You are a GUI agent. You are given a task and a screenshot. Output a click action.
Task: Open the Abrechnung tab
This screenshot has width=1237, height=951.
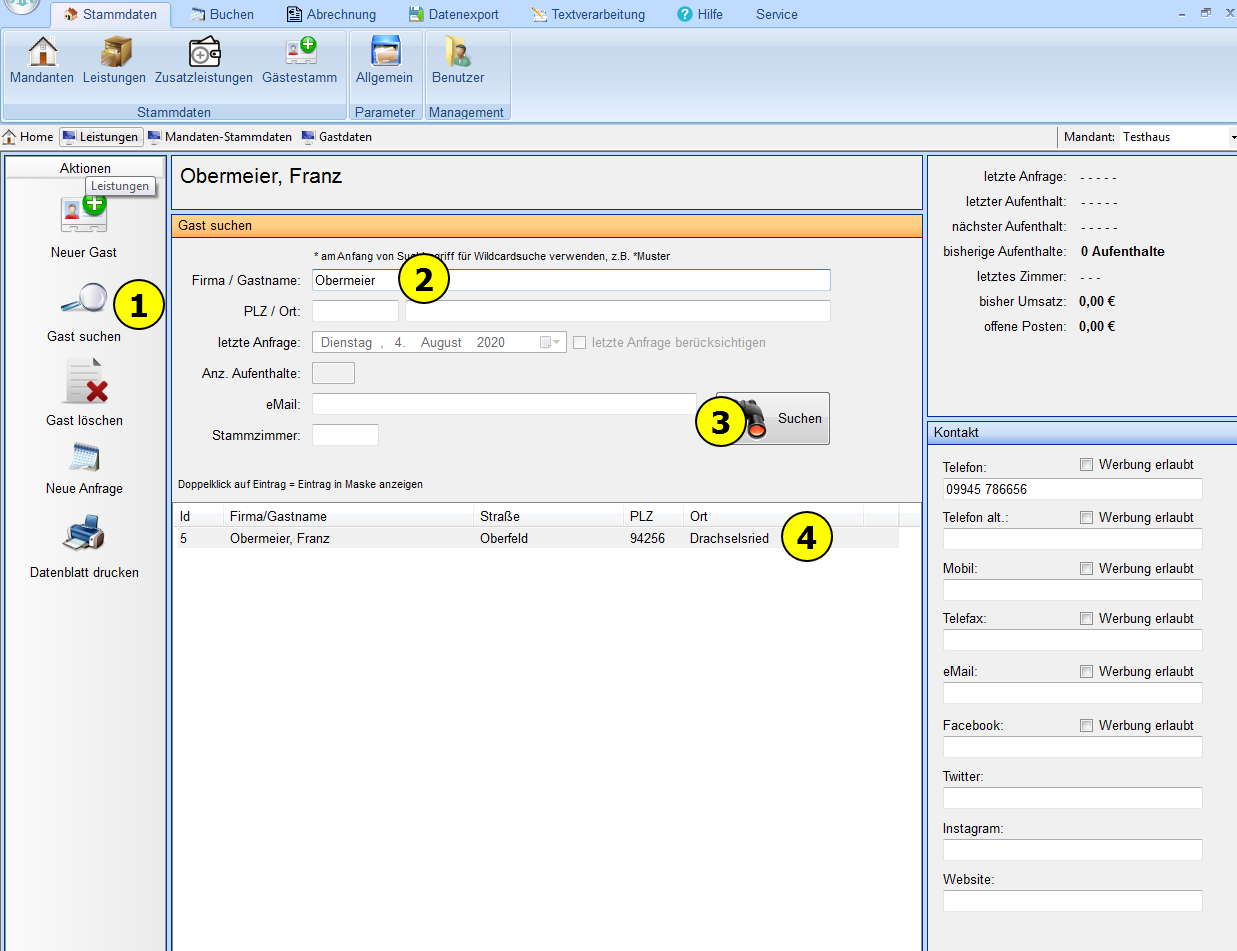click(331, 14)
